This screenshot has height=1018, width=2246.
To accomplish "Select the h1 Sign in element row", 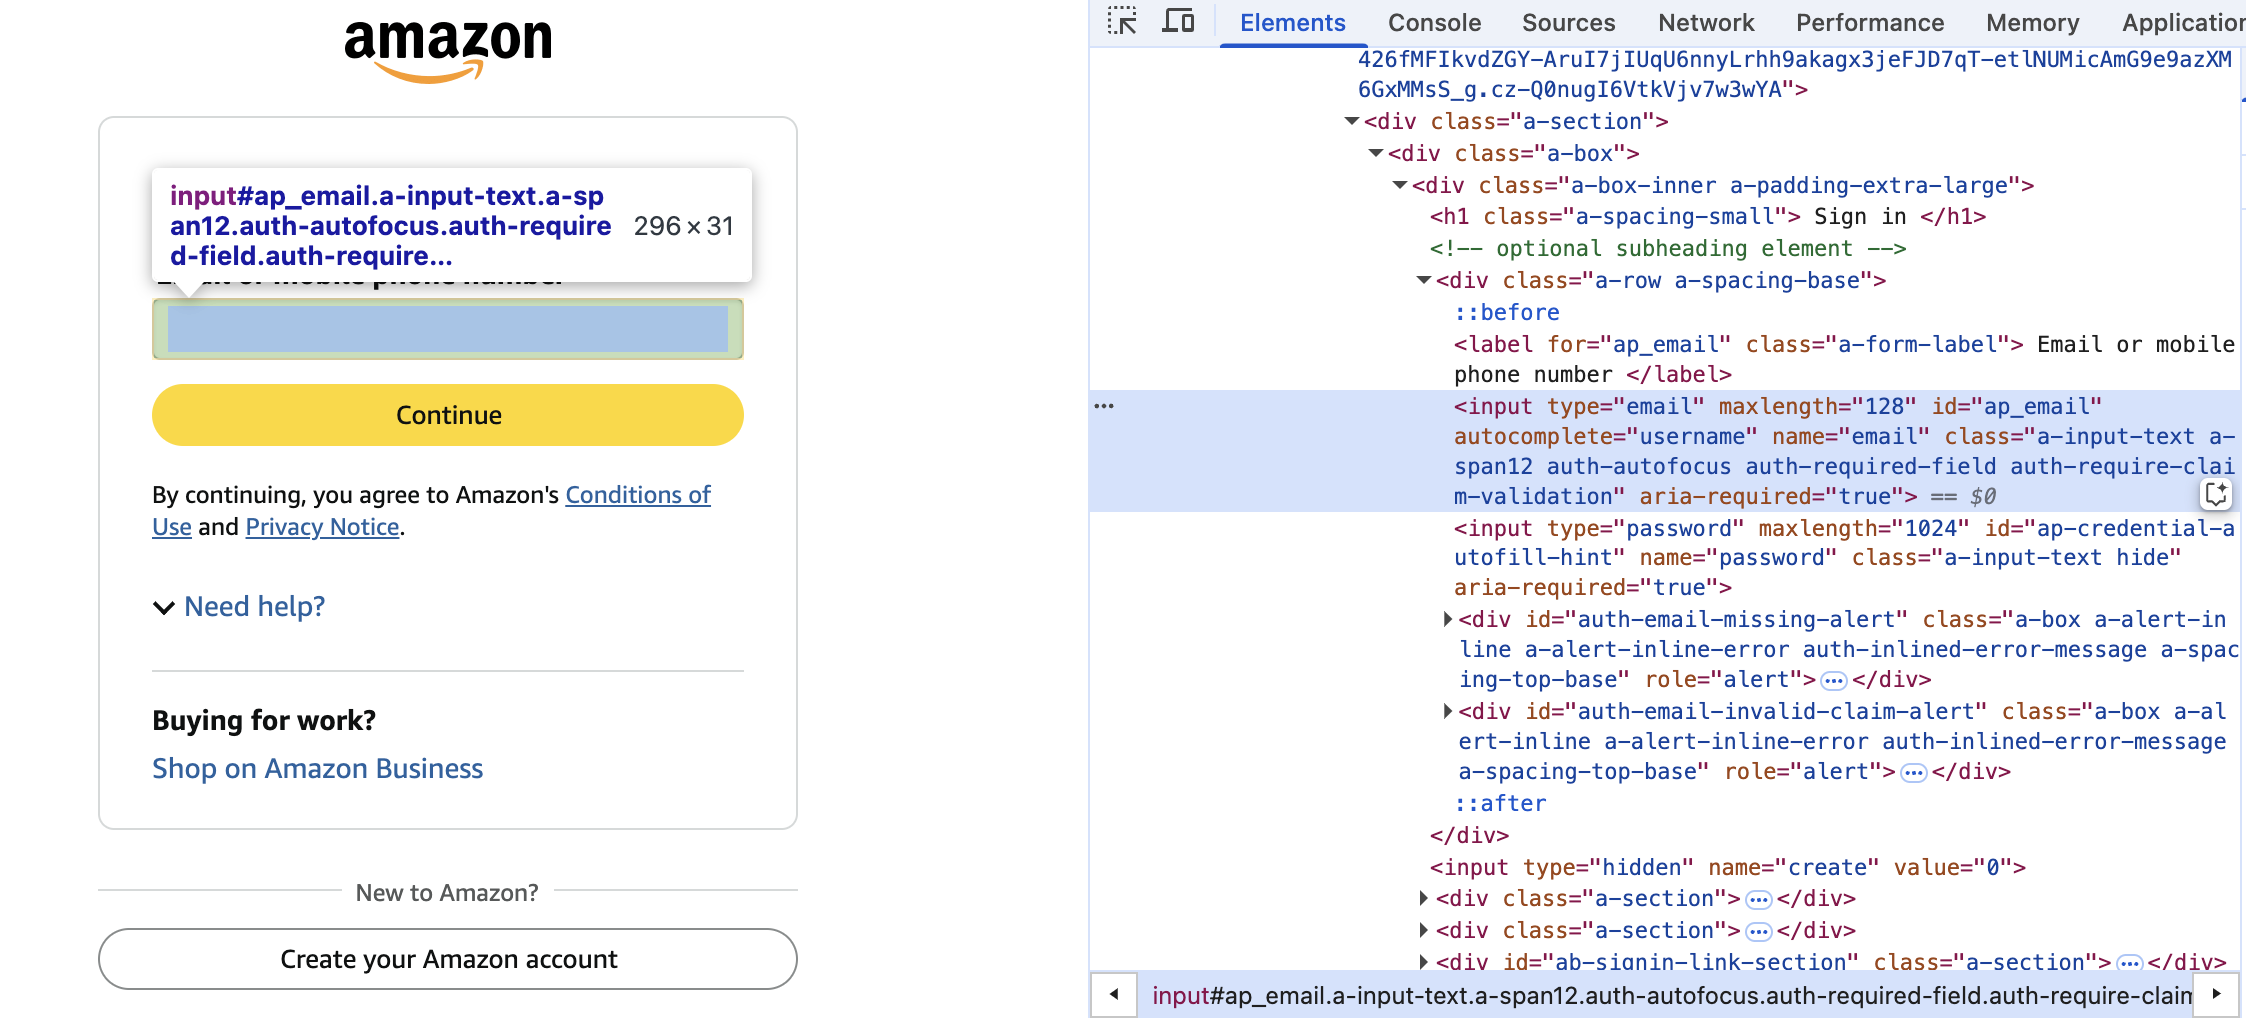I will [x=1708, y=217].
